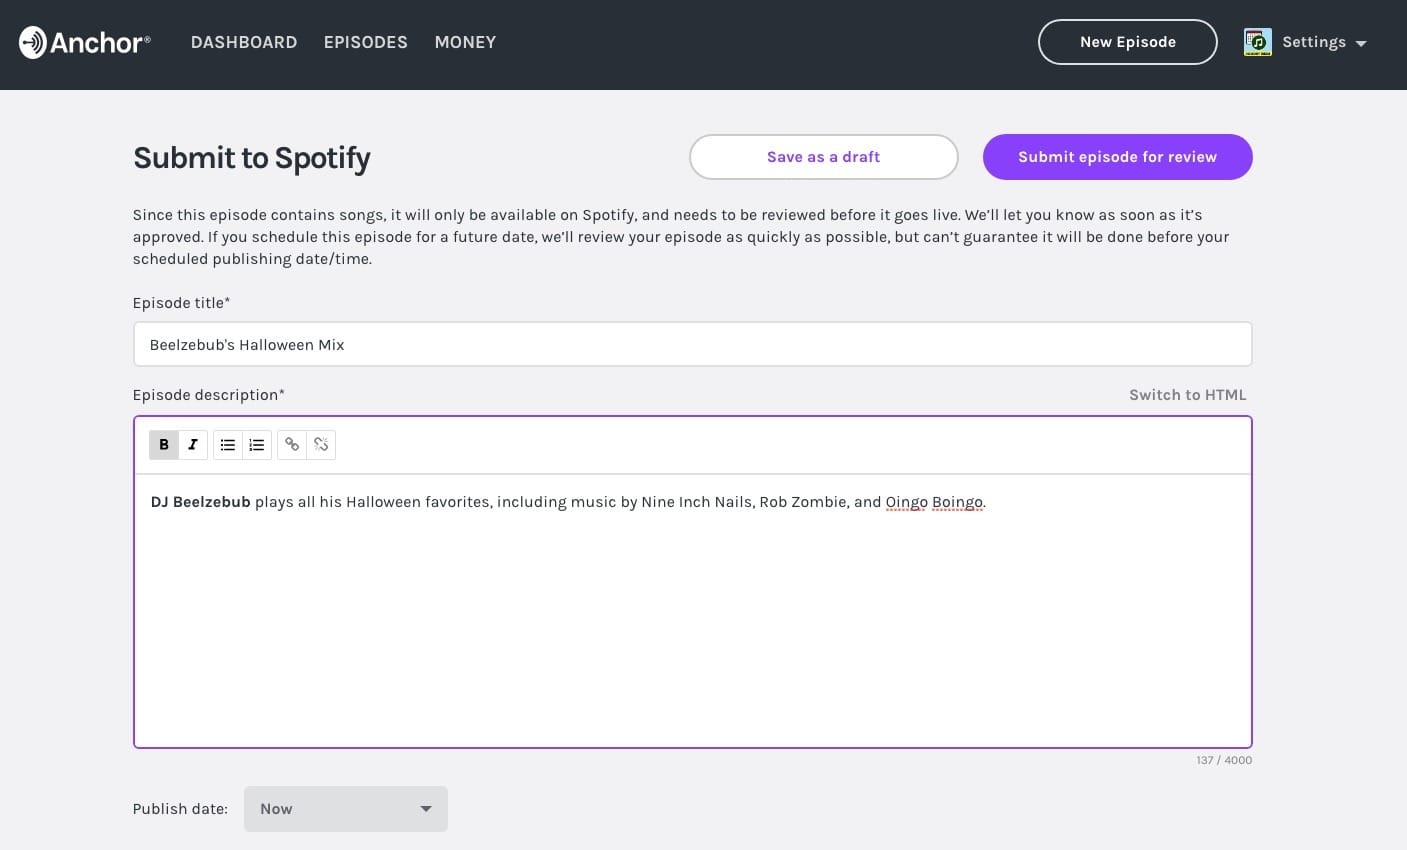Image resolution: width=1407 pixels, height=850 pixels.
Task: Open the Episodes page
Action: pos(366,42)
